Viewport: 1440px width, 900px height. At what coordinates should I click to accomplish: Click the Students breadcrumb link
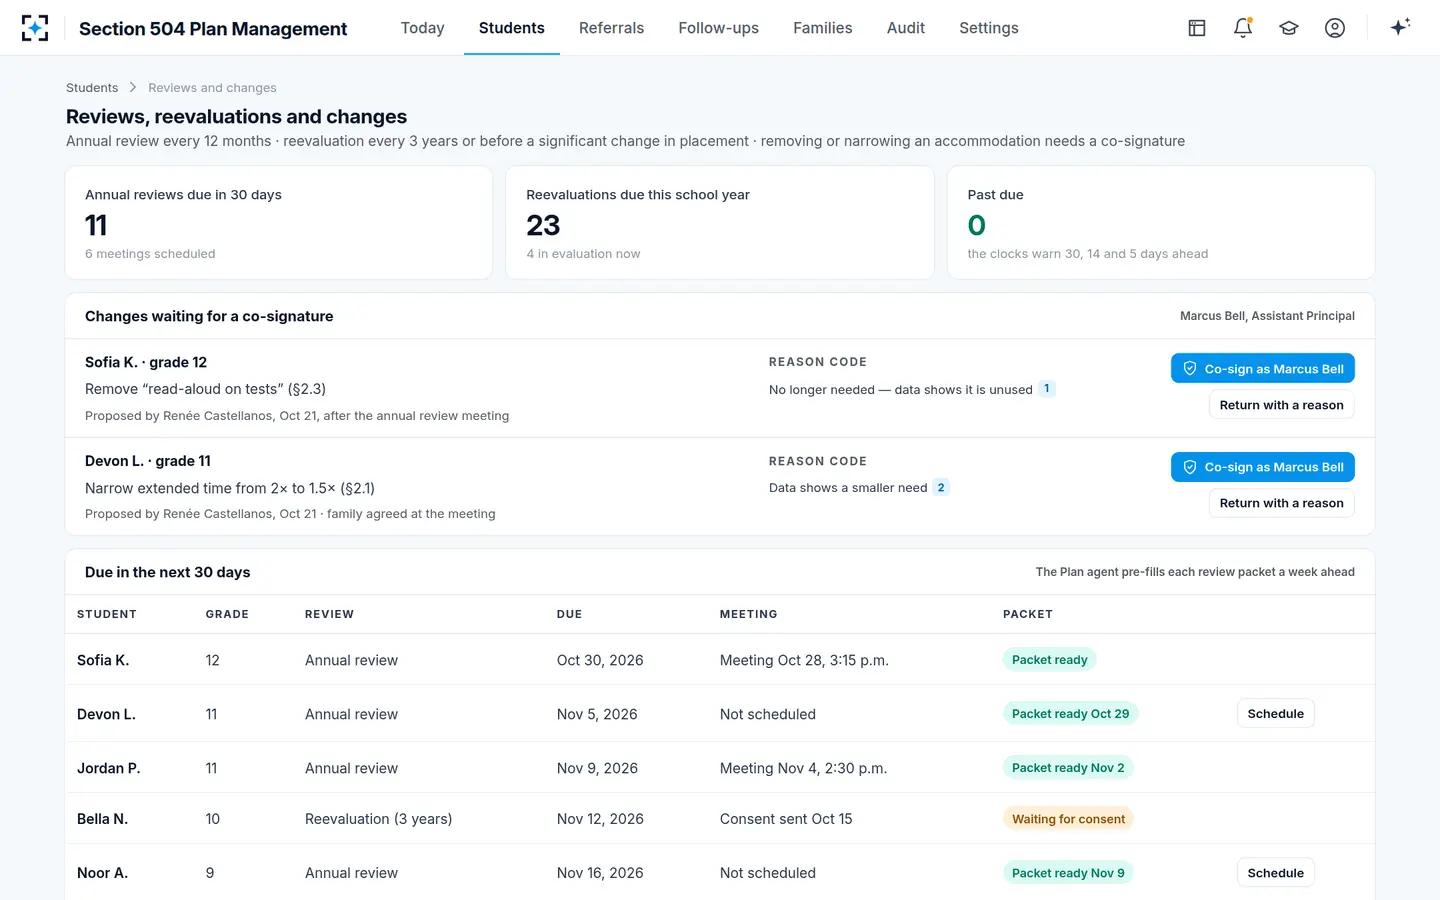pos(92,88)
